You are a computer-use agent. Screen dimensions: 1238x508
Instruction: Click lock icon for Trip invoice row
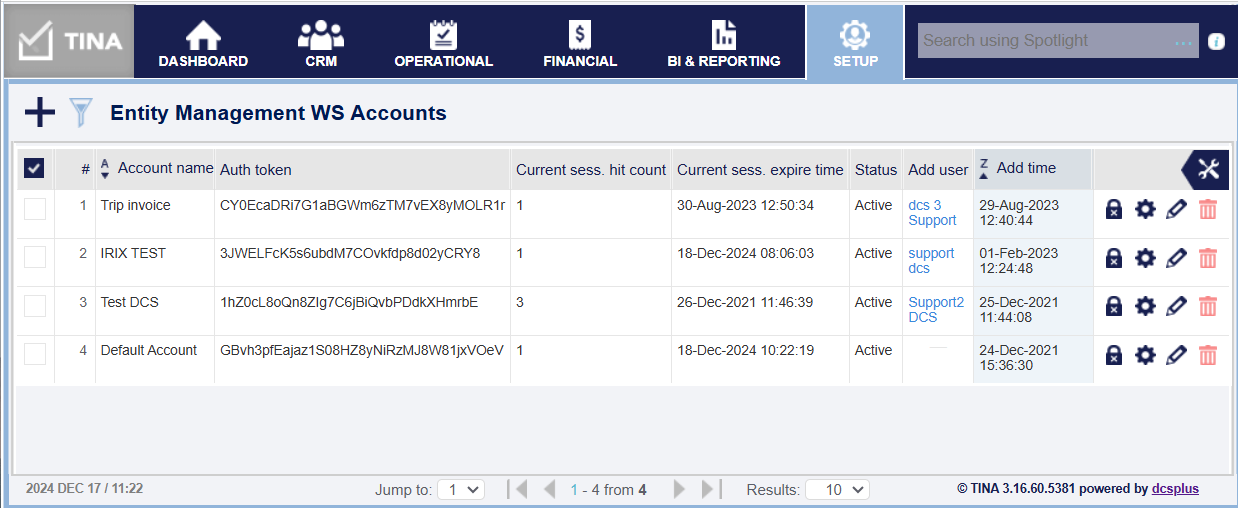point(1113,209)
